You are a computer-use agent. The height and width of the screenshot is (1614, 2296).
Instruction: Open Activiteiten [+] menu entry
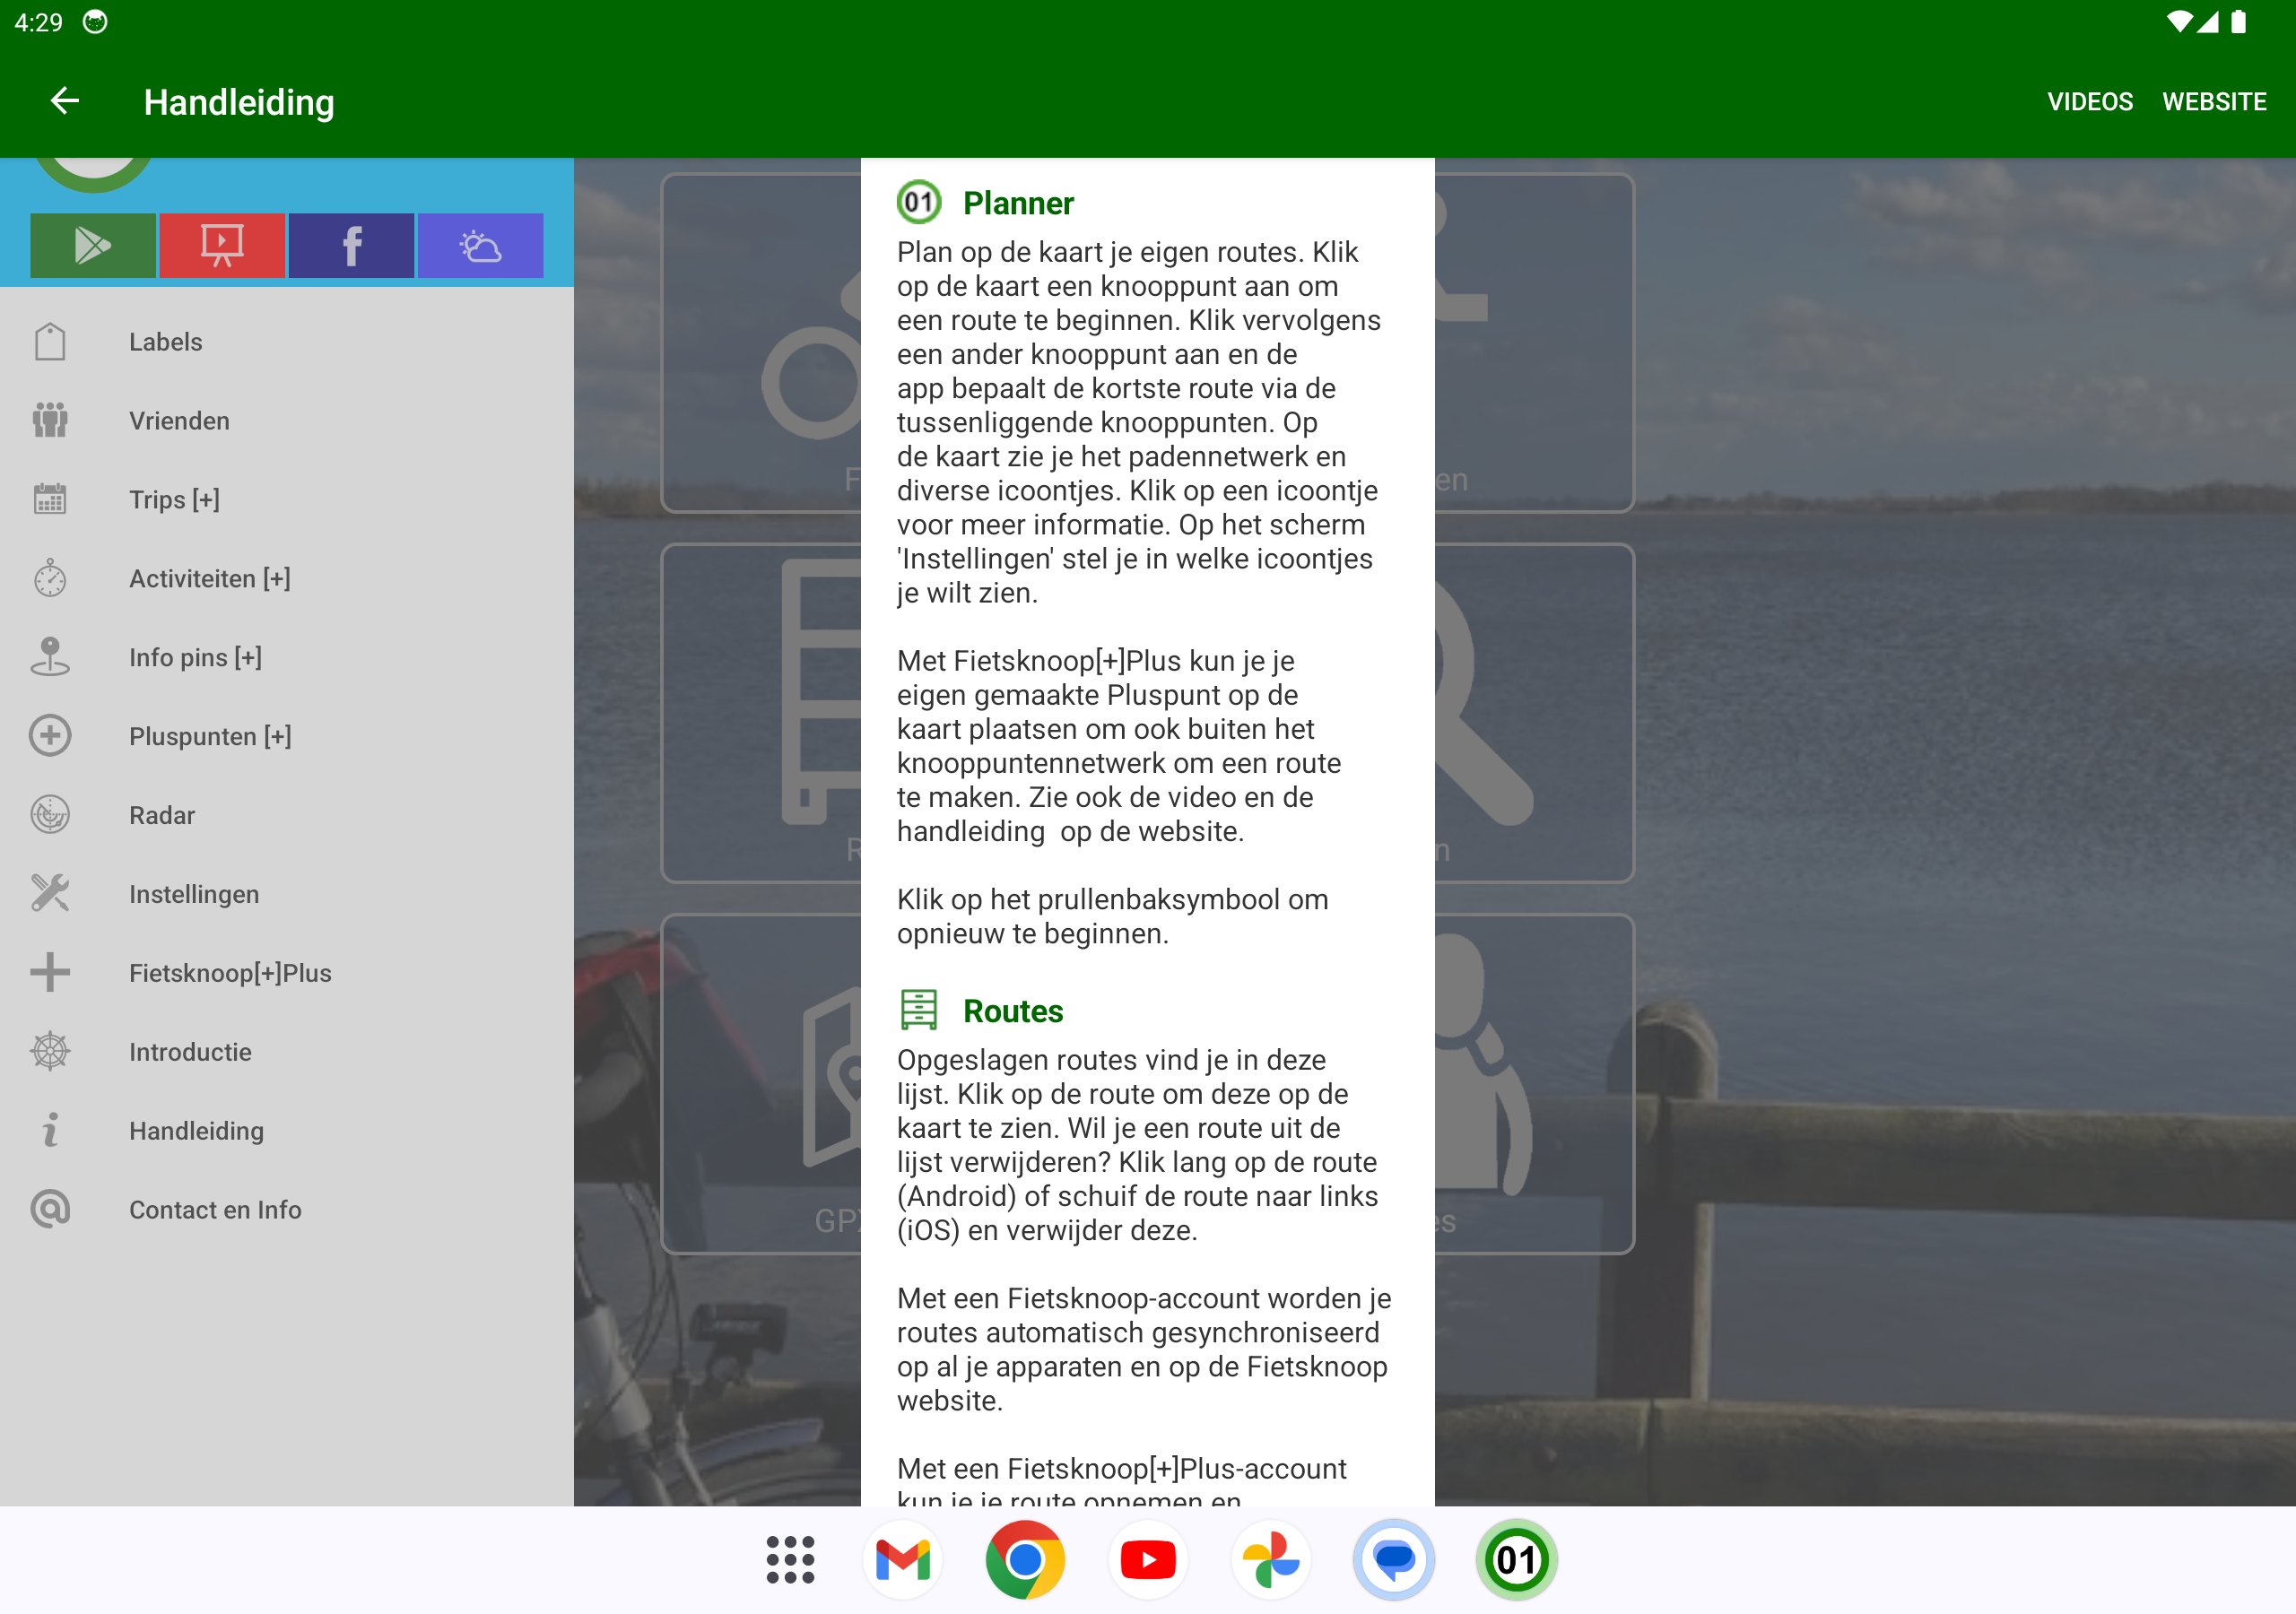coord(209,579)
